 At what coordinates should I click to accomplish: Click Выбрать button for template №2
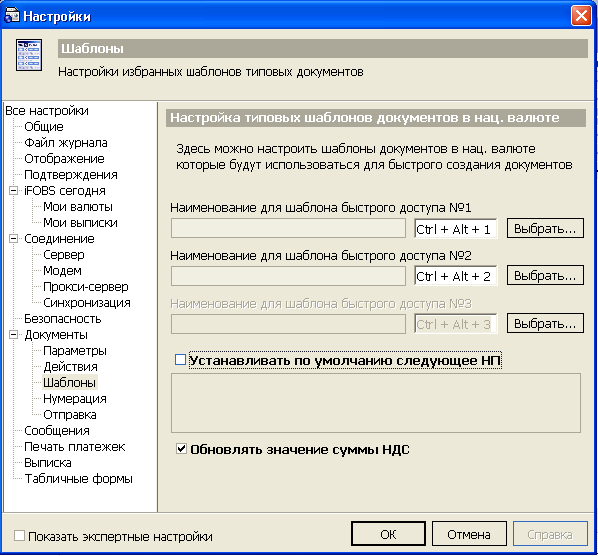tap(545, 275)
